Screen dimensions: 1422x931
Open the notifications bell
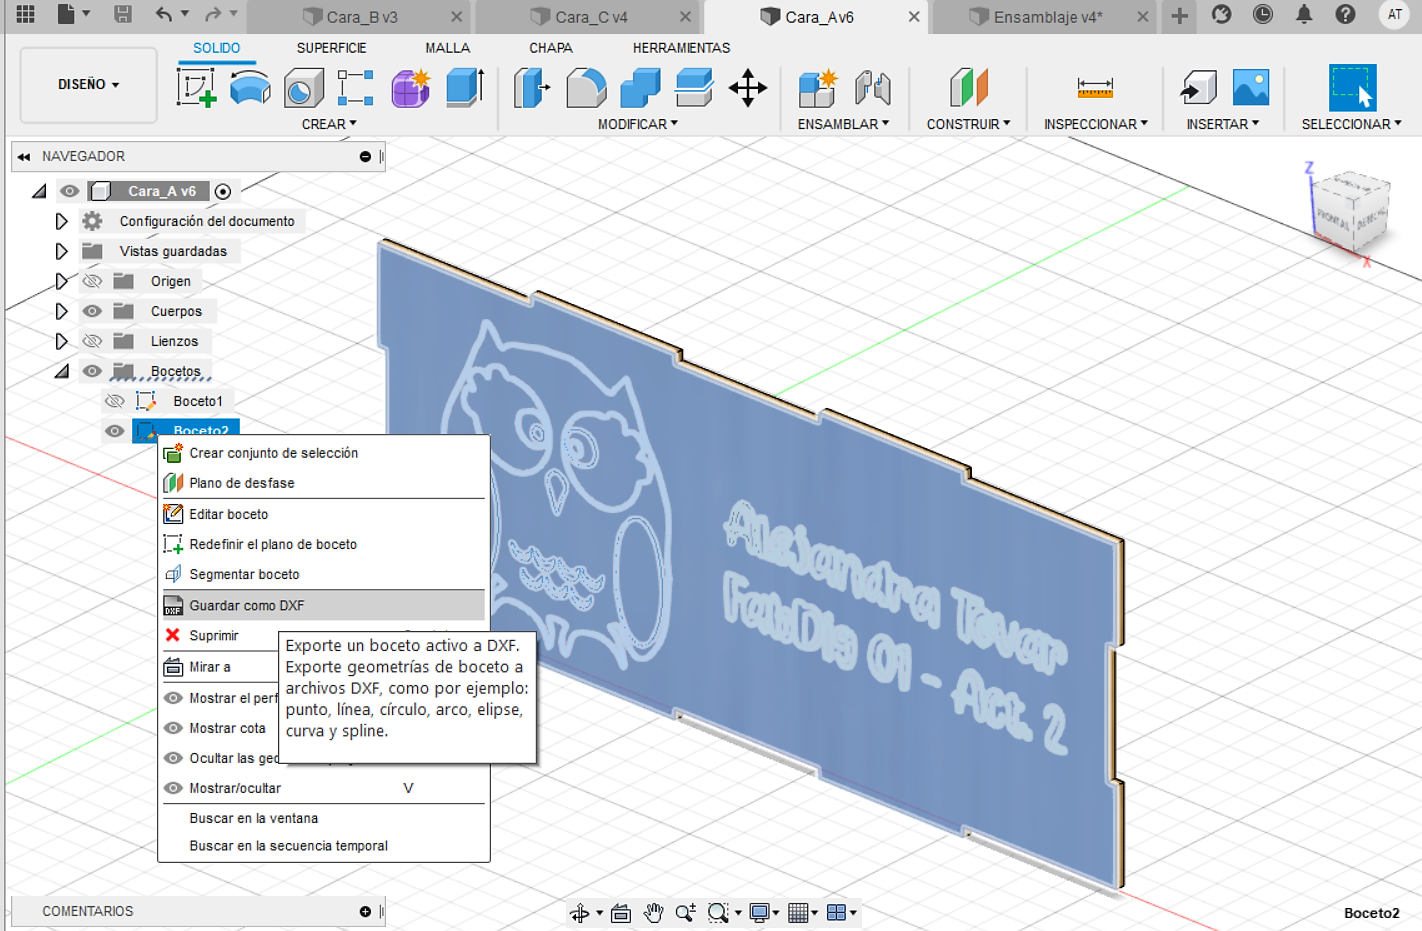coord(1304,14)
